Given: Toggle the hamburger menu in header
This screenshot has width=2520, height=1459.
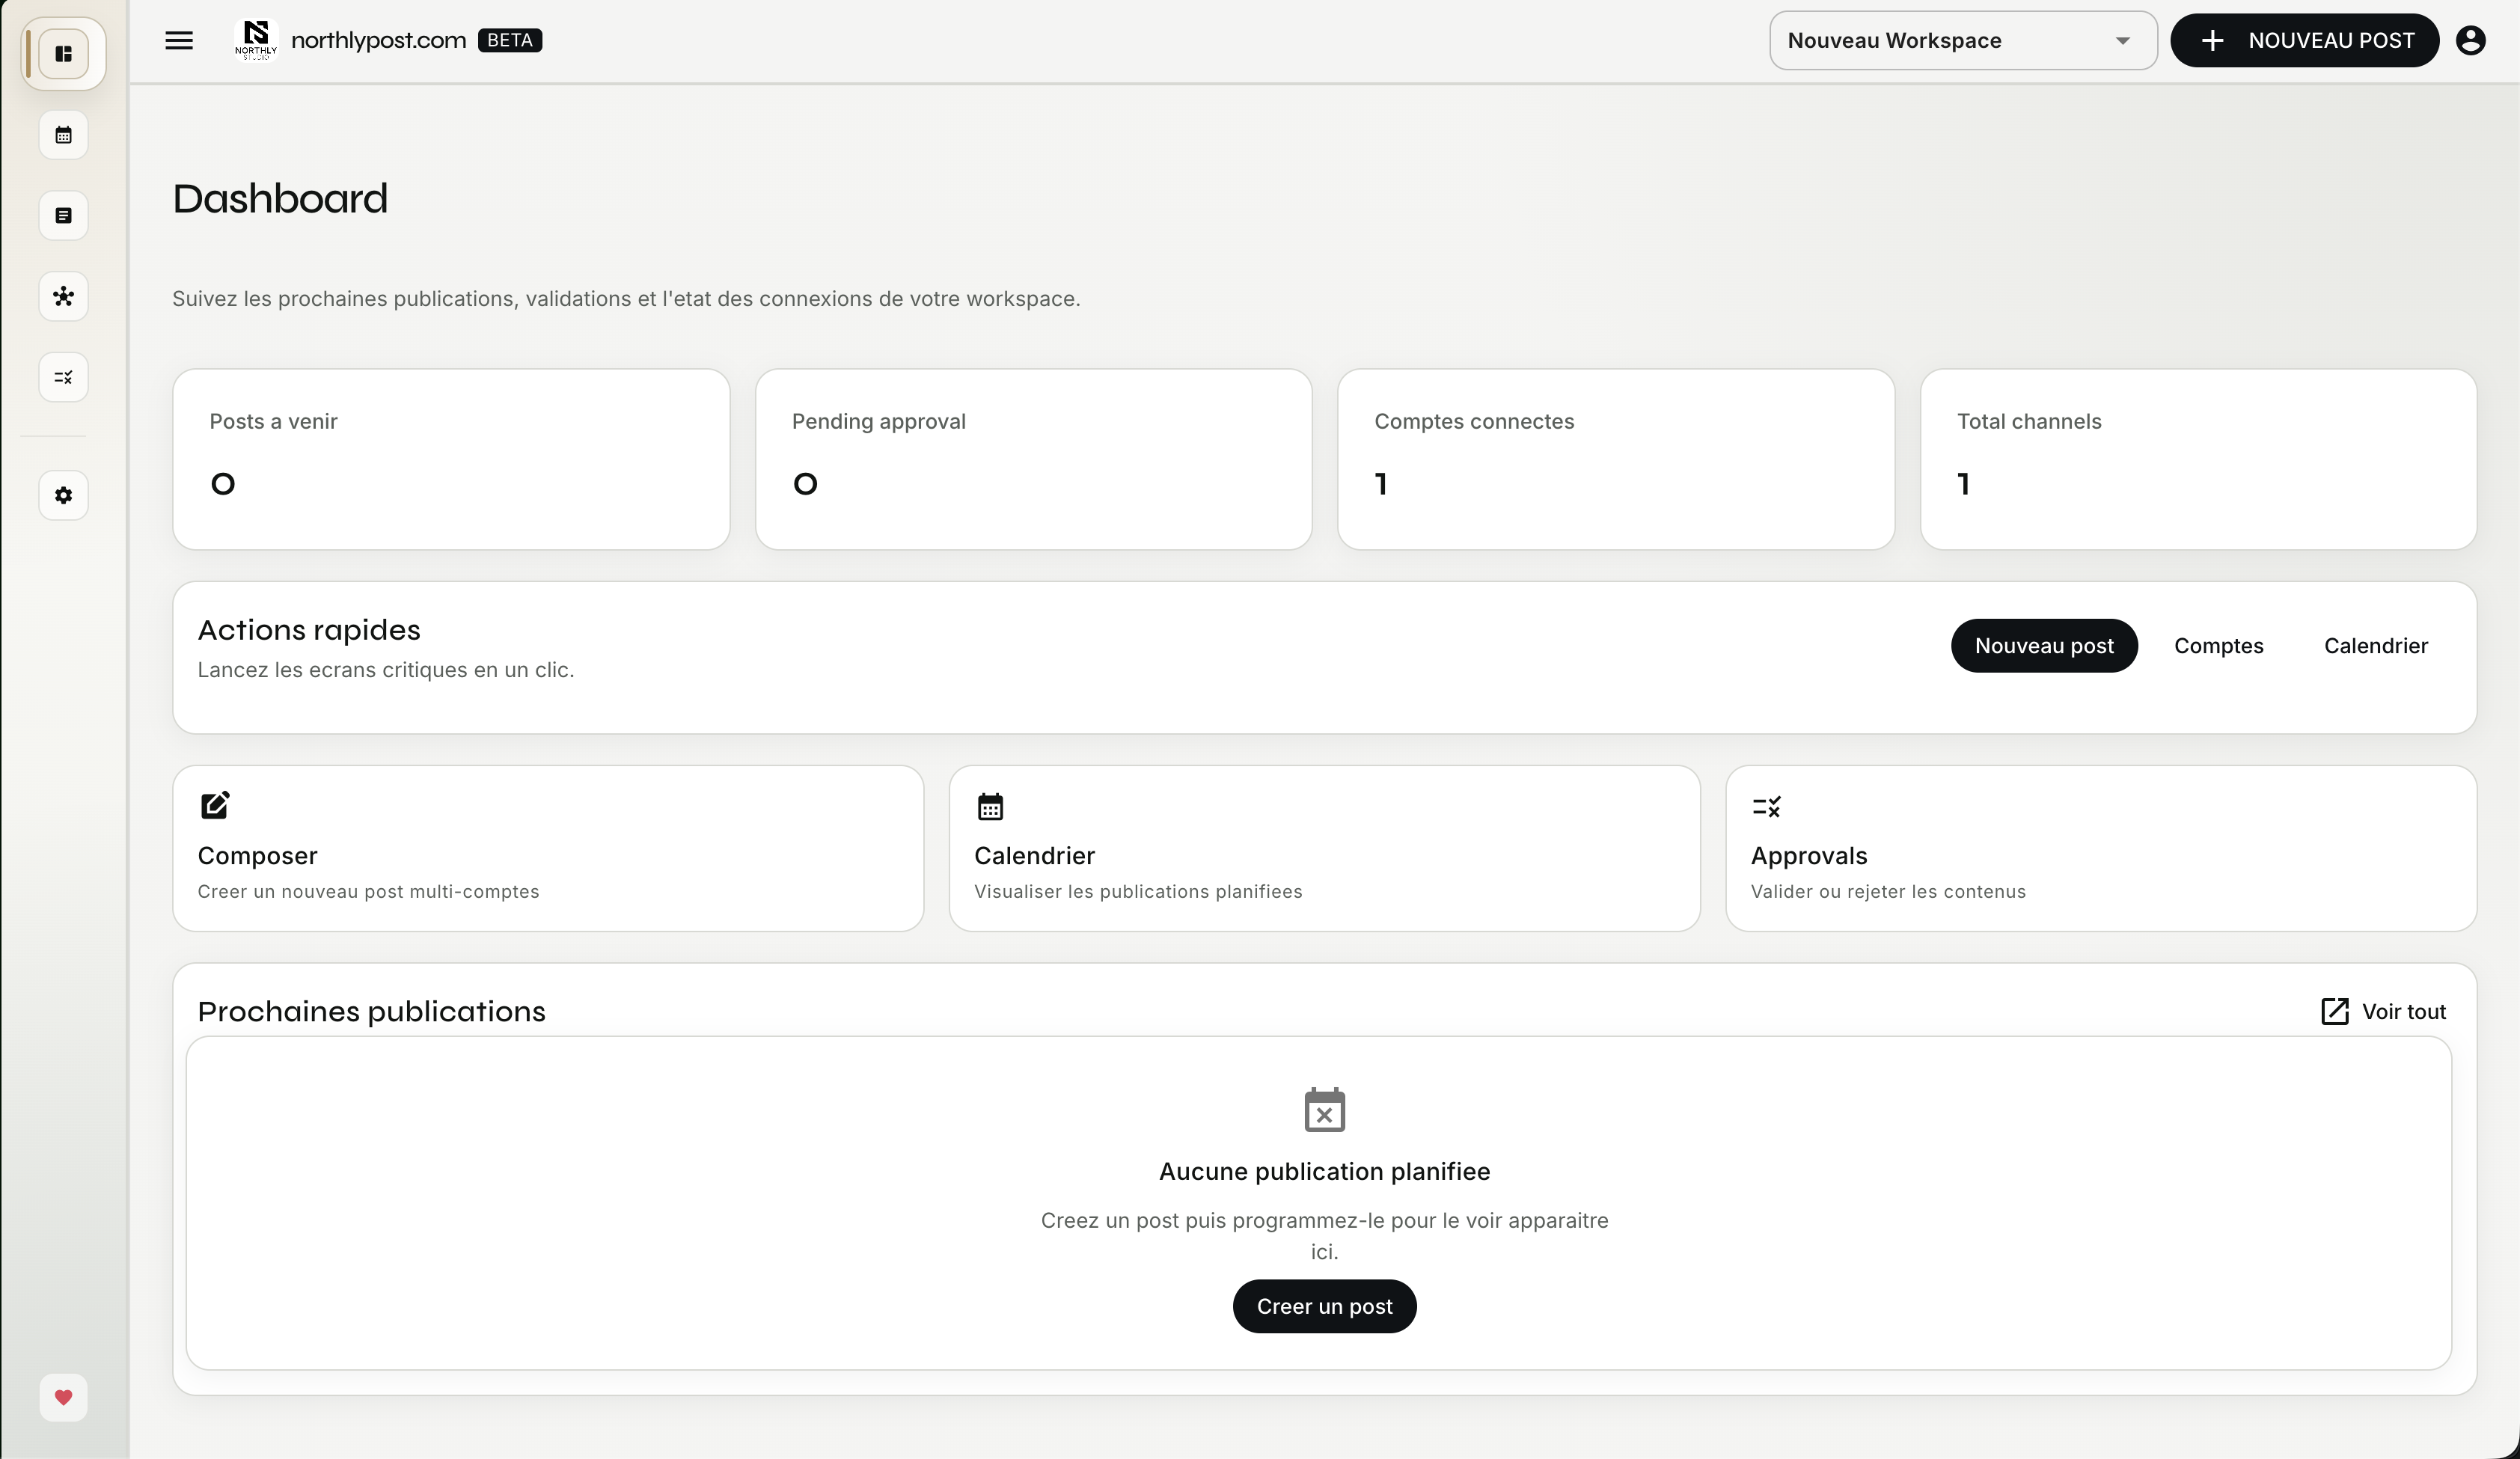Looking at the screenshot, I should (x=179, y=41).
